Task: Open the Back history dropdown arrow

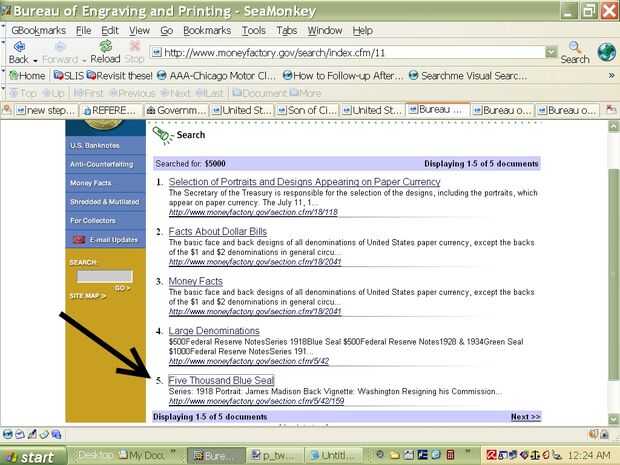Action: pos(36,60)
